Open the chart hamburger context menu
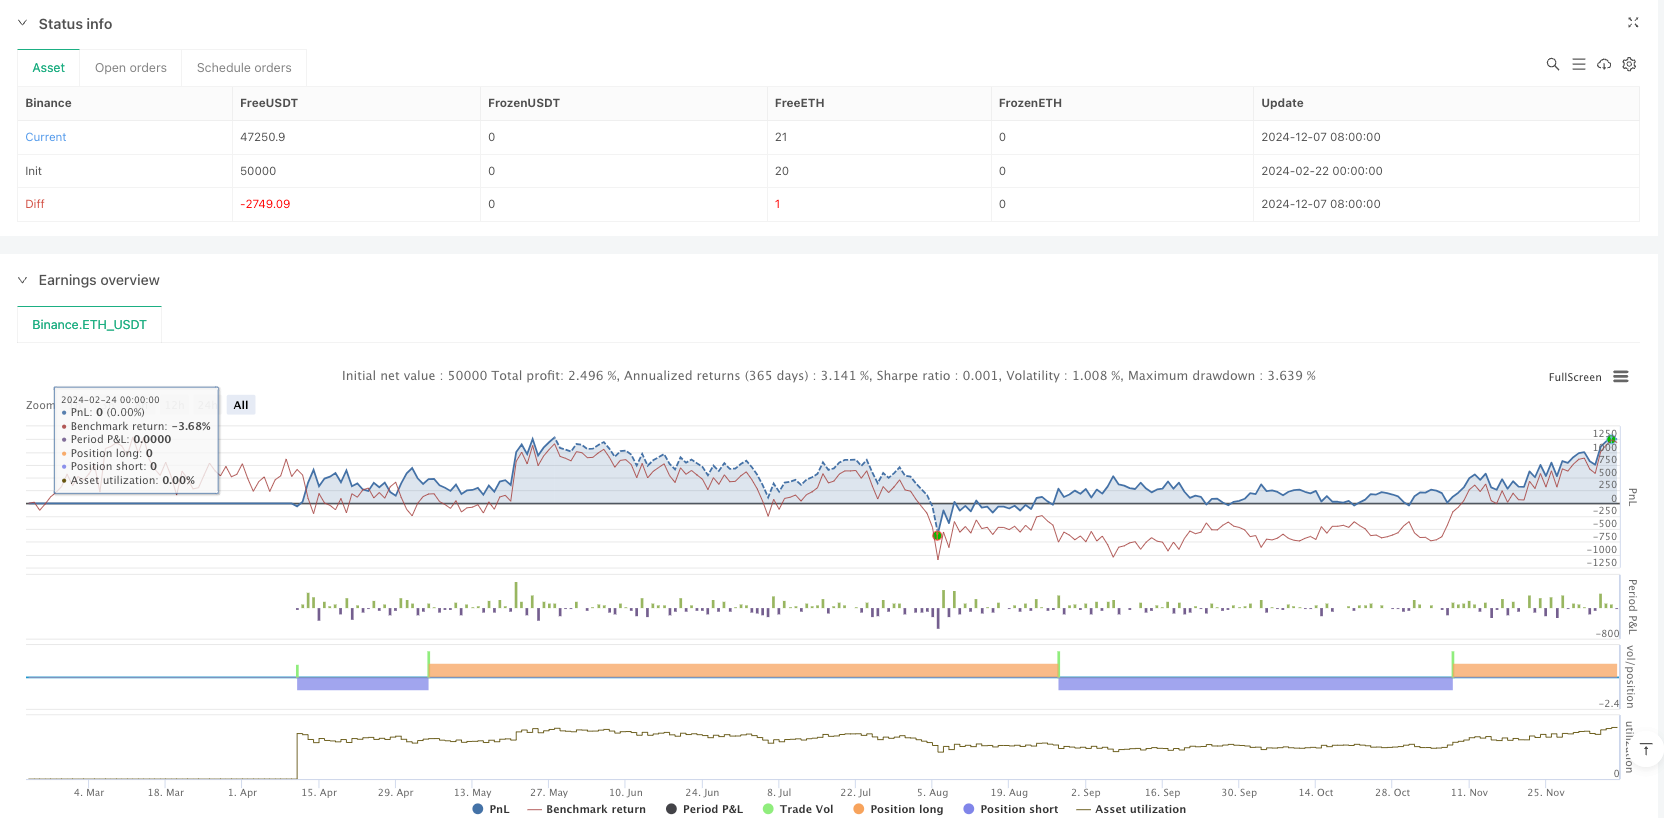 tap(1621, 377)
